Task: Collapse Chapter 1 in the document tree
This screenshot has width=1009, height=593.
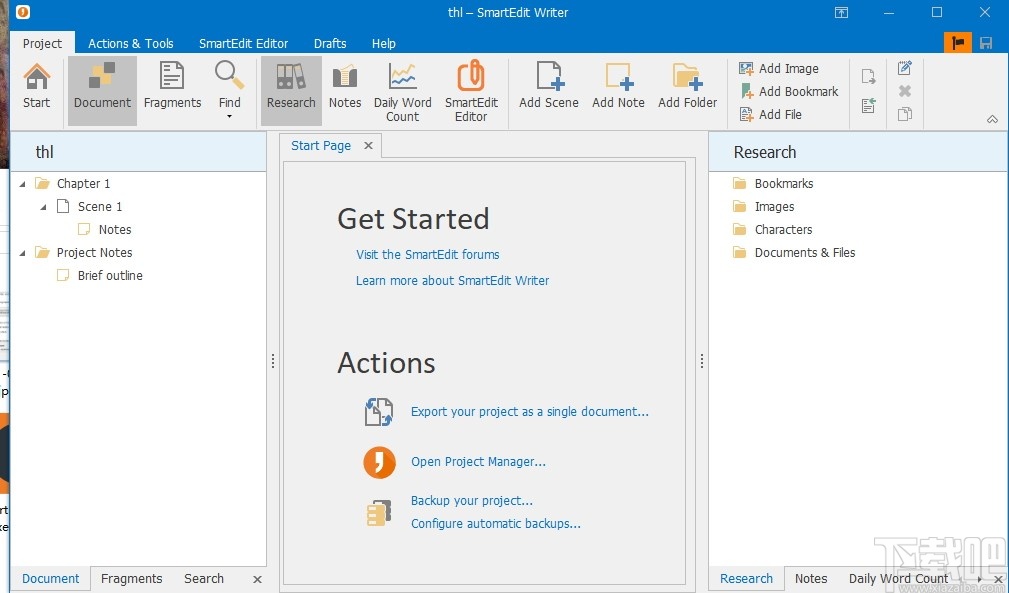Action: 23,183
